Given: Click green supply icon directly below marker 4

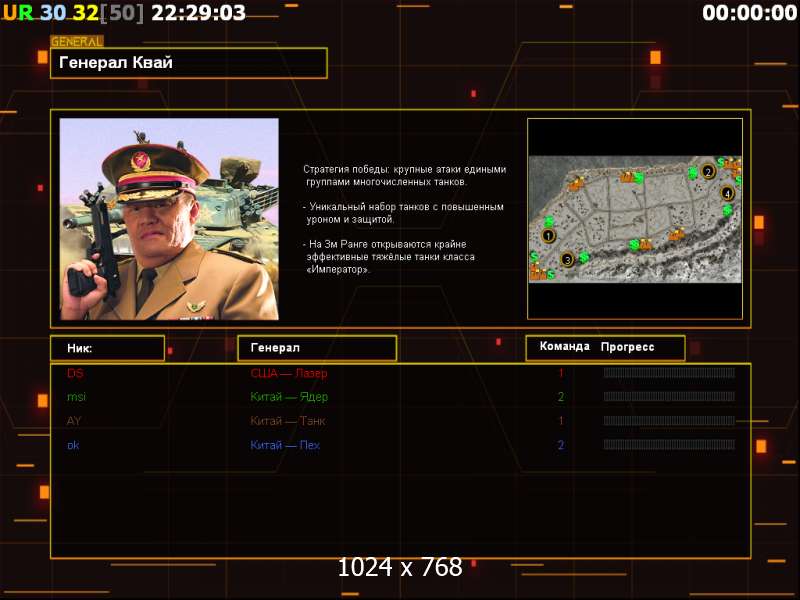Looking at the screenshot, I should point(728,210).
